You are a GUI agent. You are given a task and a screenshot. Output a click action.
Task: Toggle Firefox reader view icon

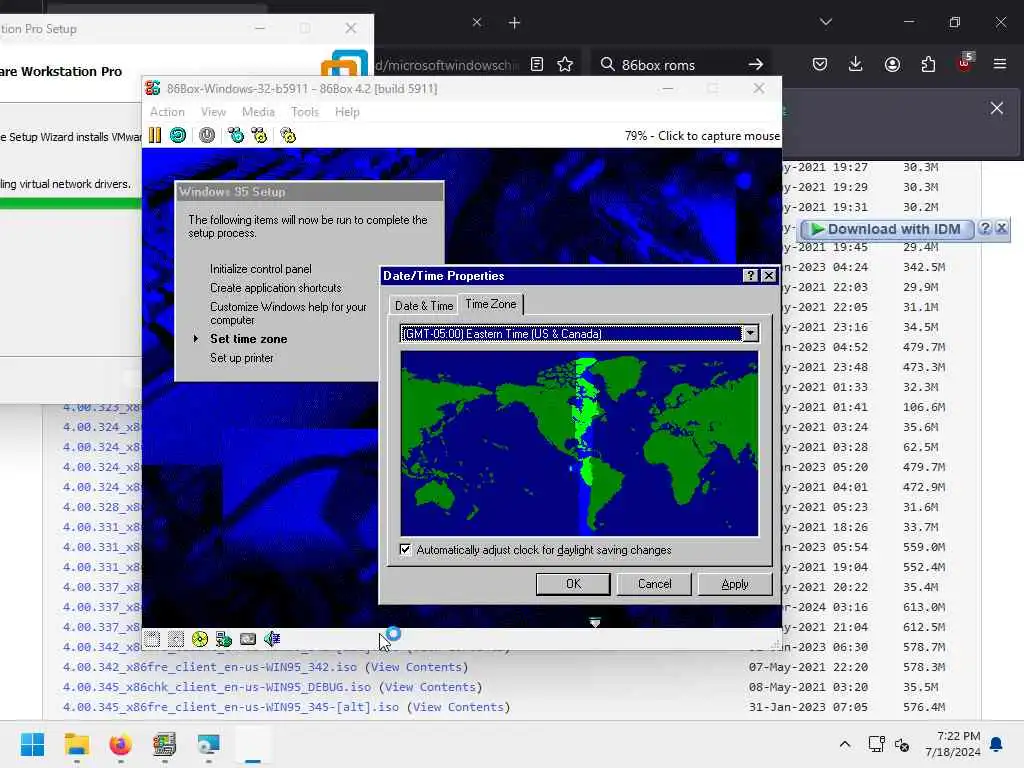[x=537, y=64]
